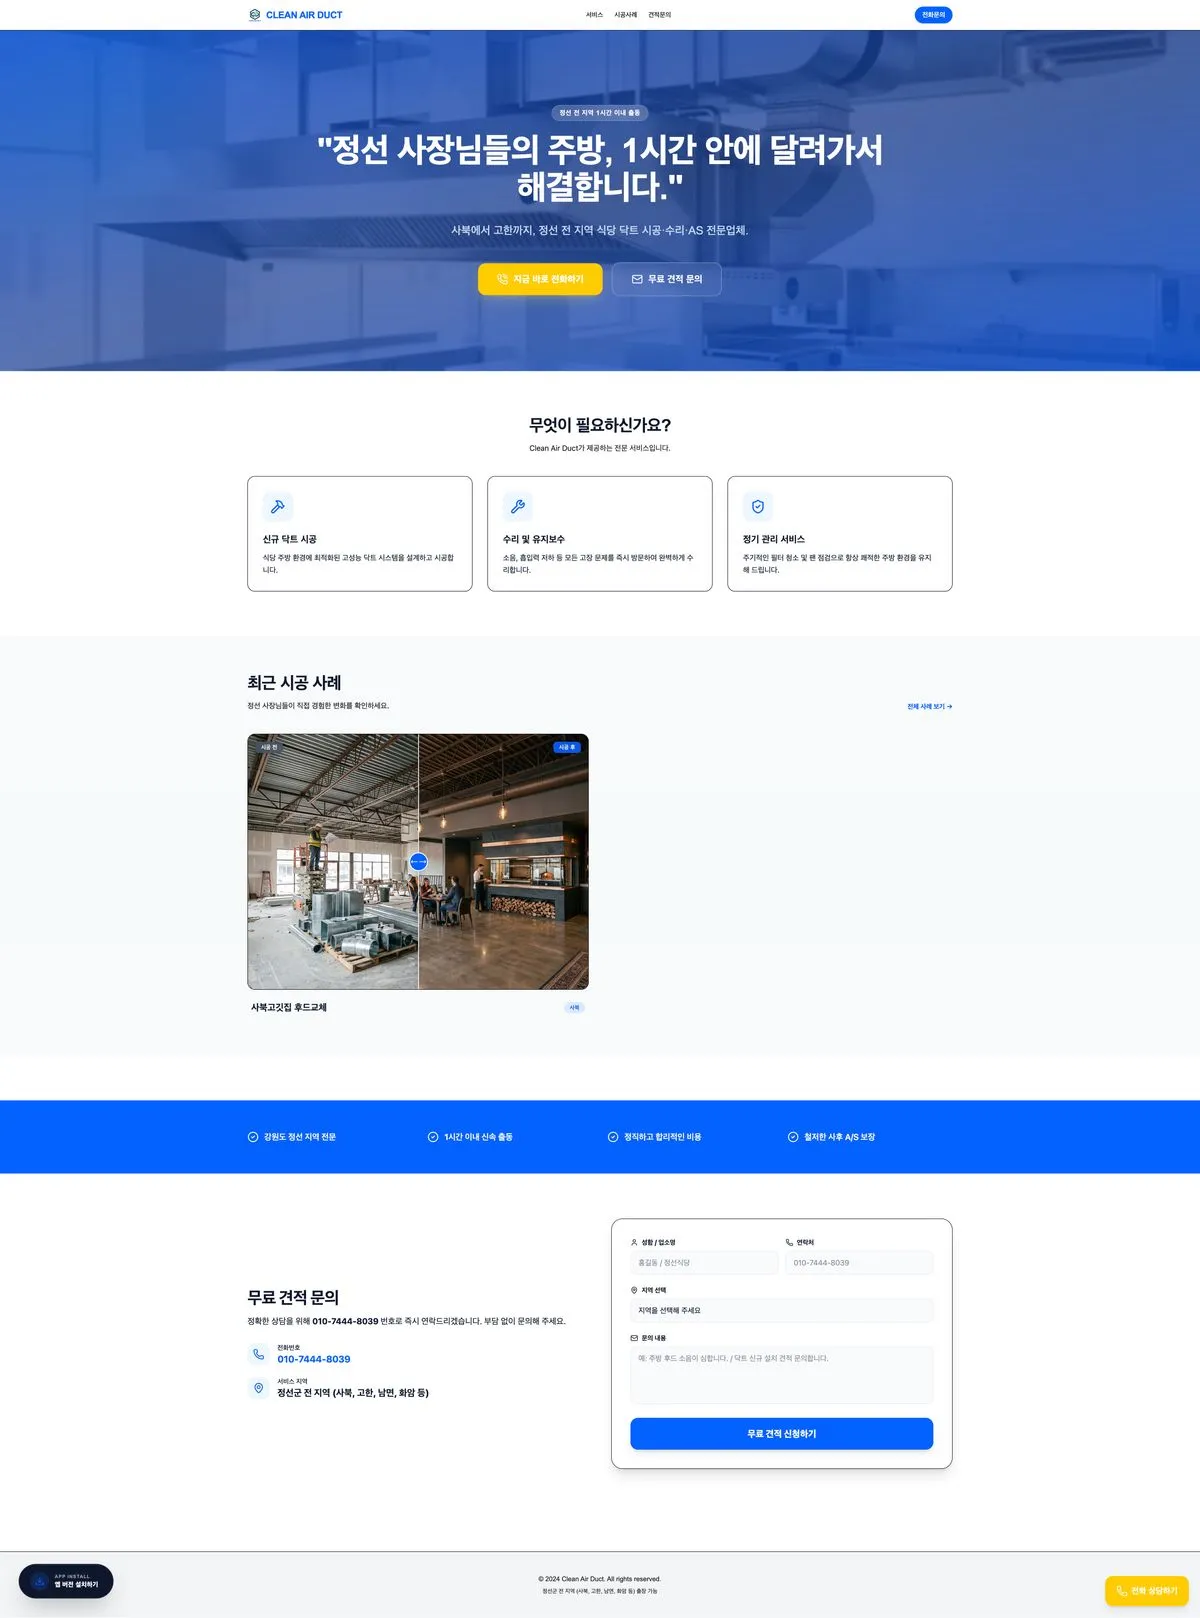Click the 시공 후 badge on the image

click(567, 747)
